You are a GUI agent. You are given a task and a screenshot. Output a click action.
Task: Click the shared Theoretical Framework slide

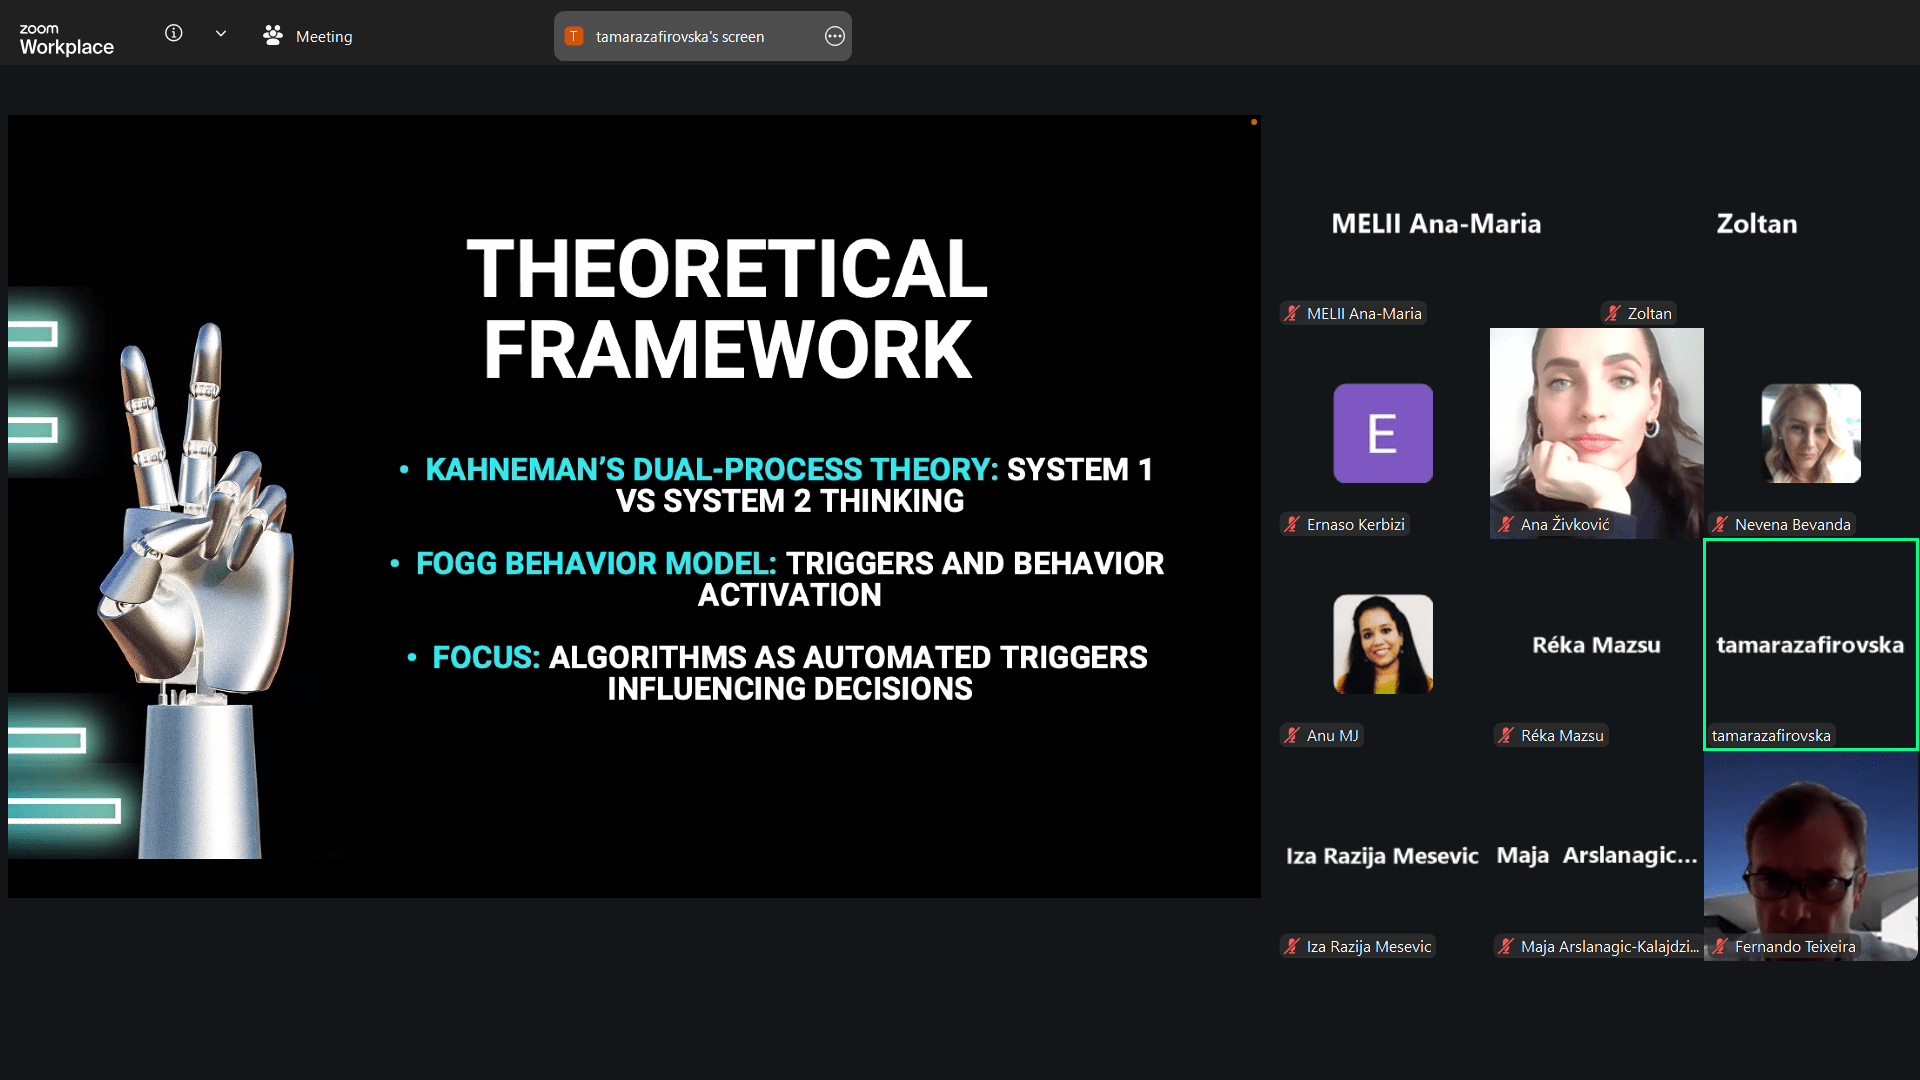point(634,505)
